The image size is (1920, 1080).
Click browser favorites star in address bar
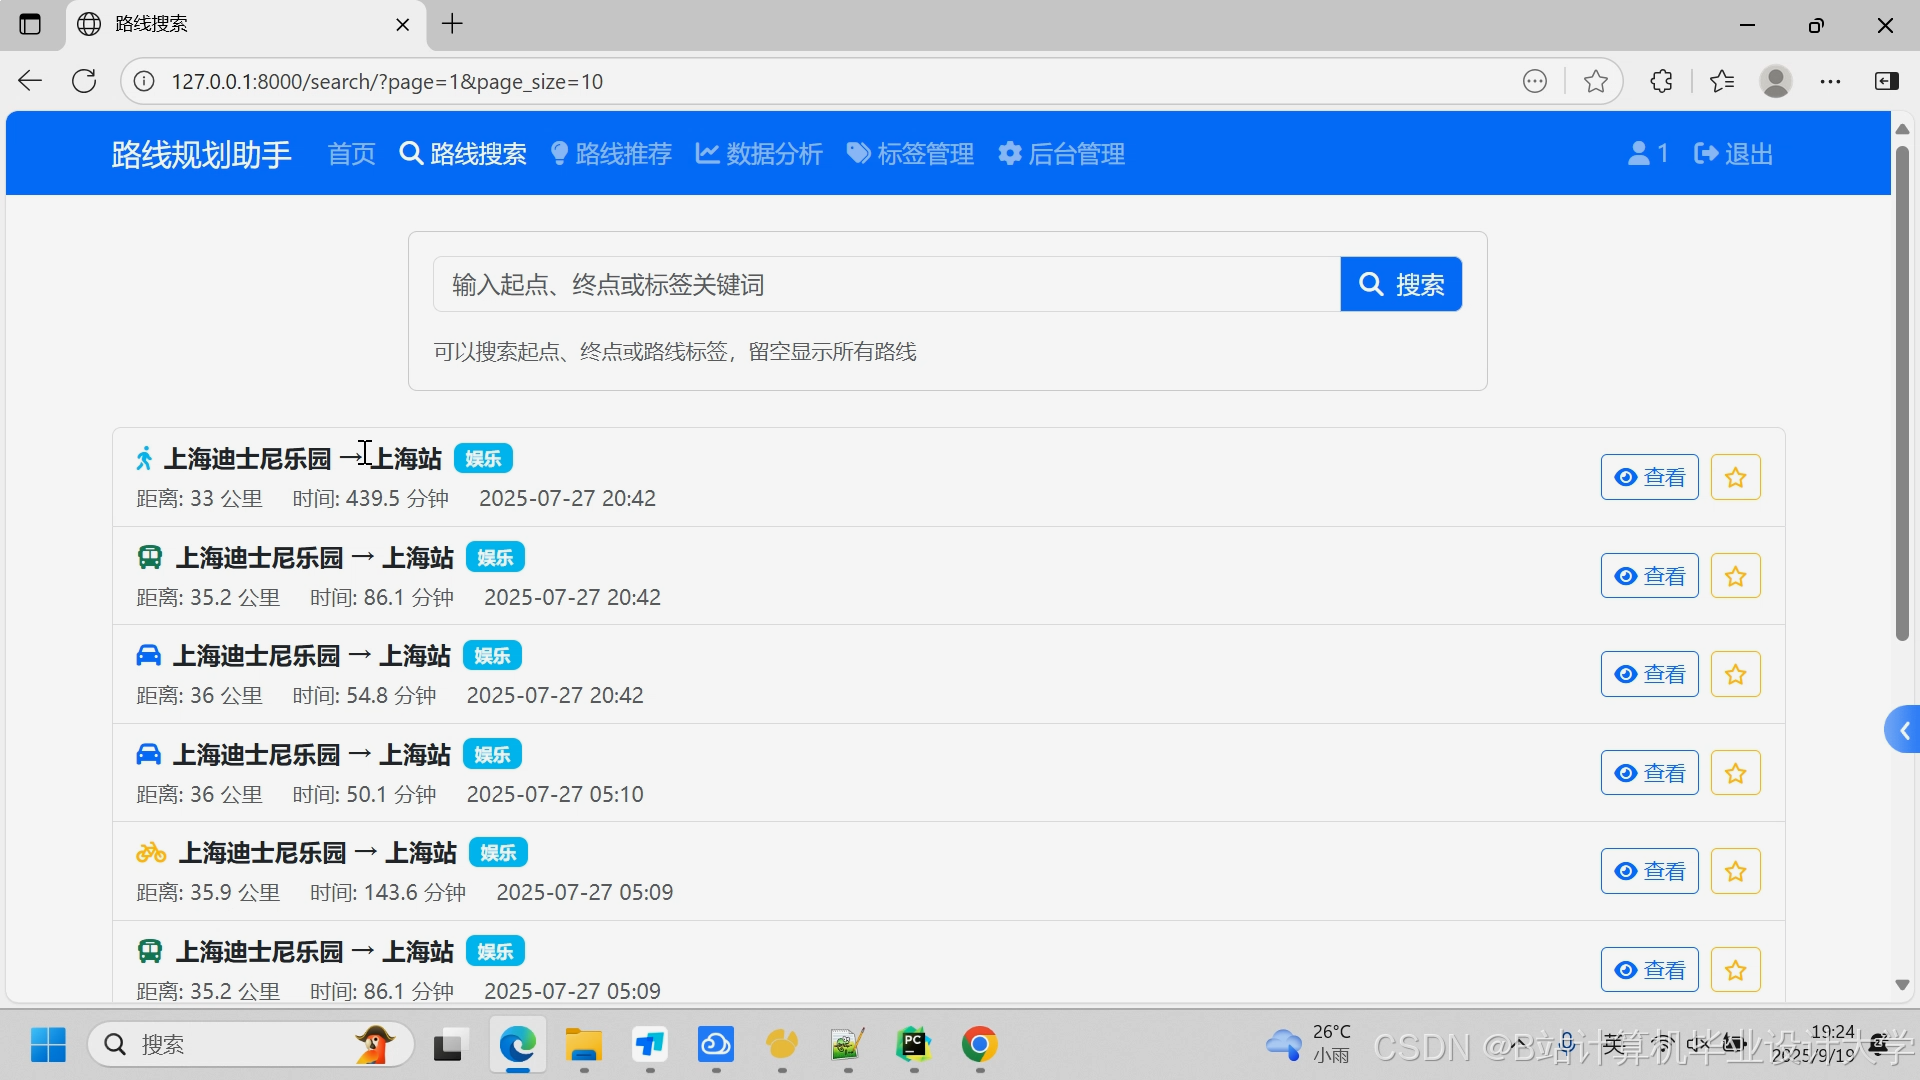click(1596, 82)
